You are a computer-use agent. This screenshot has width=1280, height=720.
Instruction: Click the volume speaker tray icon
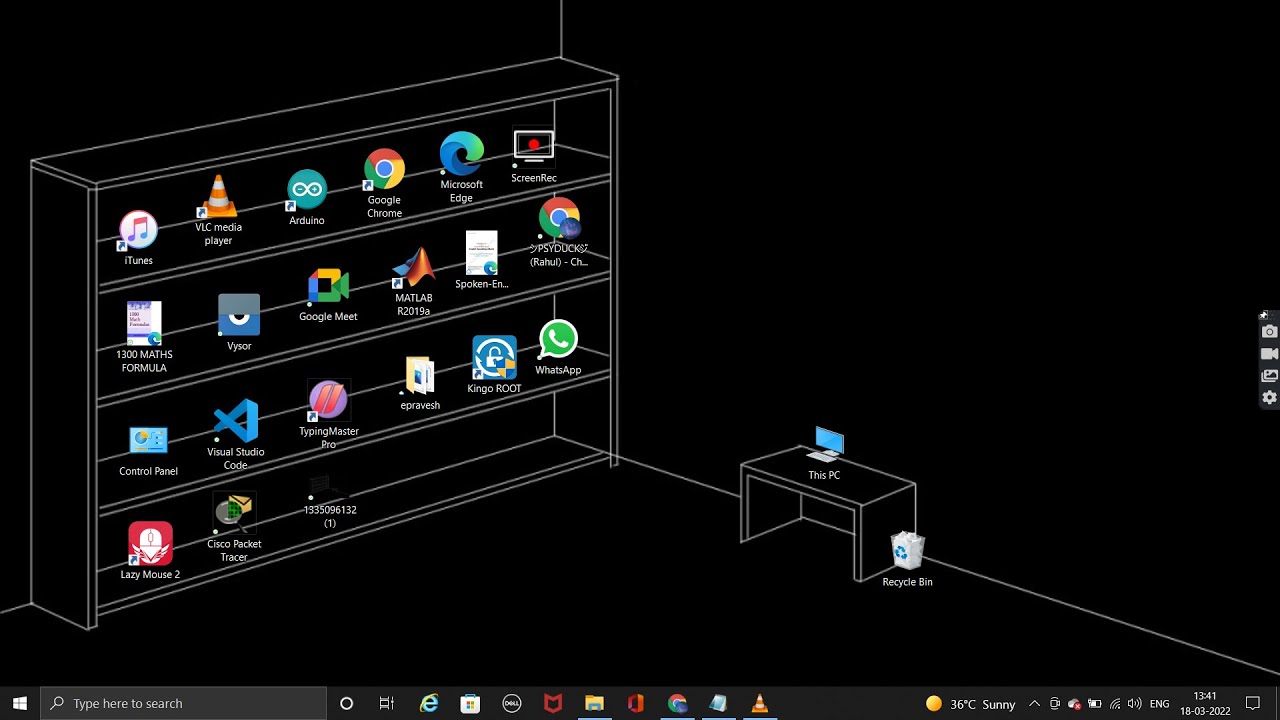pyautogui.click(x=1134, y=704)
